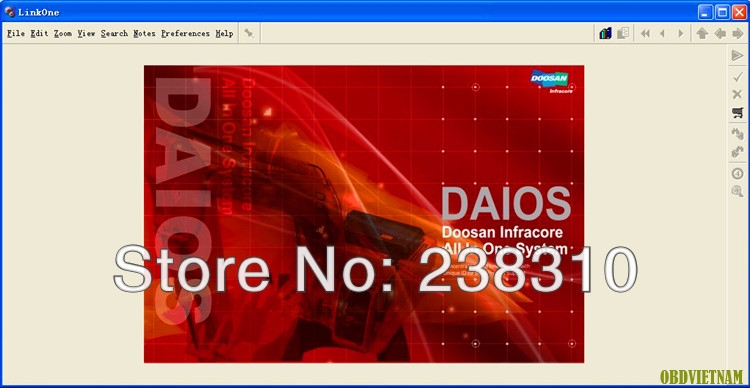
Task: Open the Notes menu
Action: (x=144, y=33)
